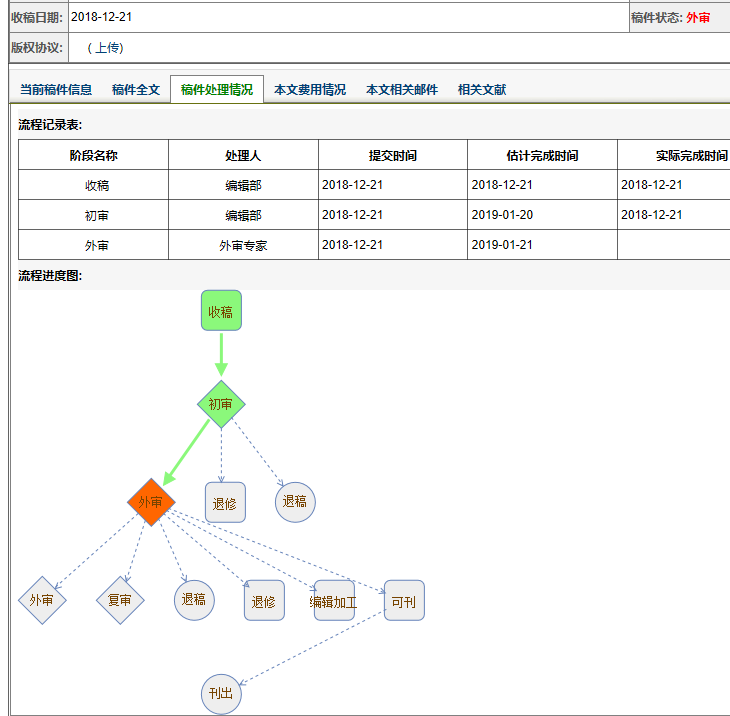Open the 稿件全文 tab
Viewport: 730px width, 716px height.
click(136, 89)
